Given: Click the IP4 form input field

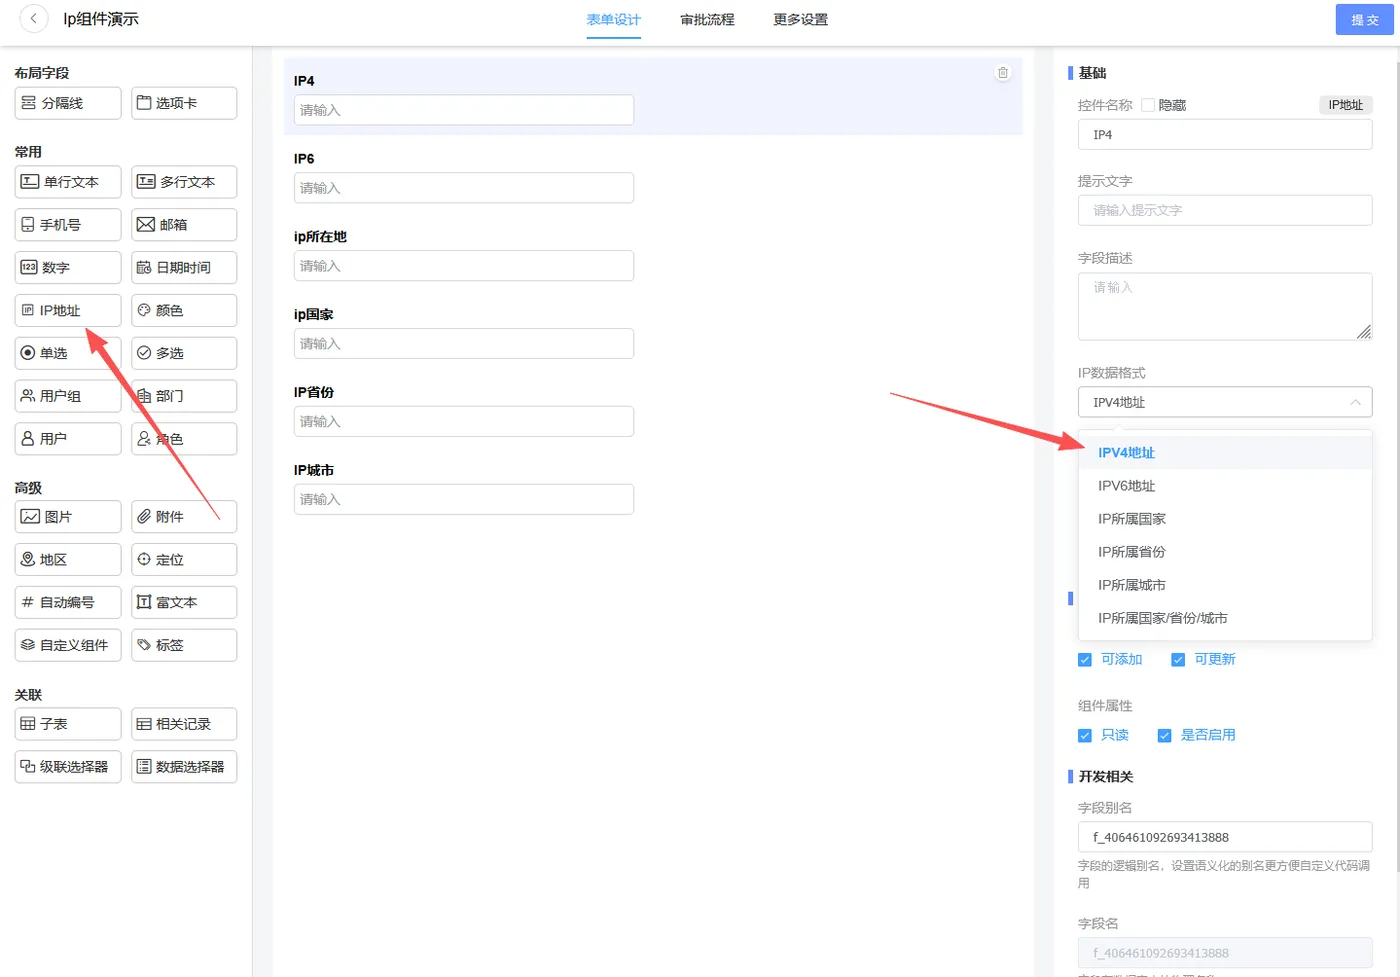Looking at the screenshot, I should click(464, 110).
